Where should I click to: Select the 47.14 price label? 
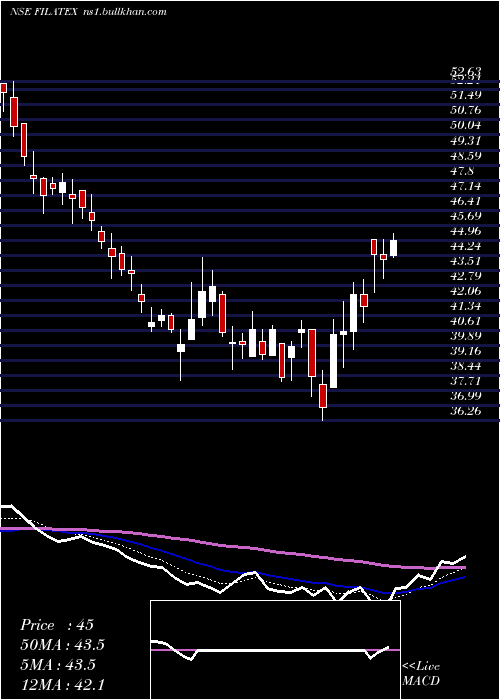tap(465, 186)
